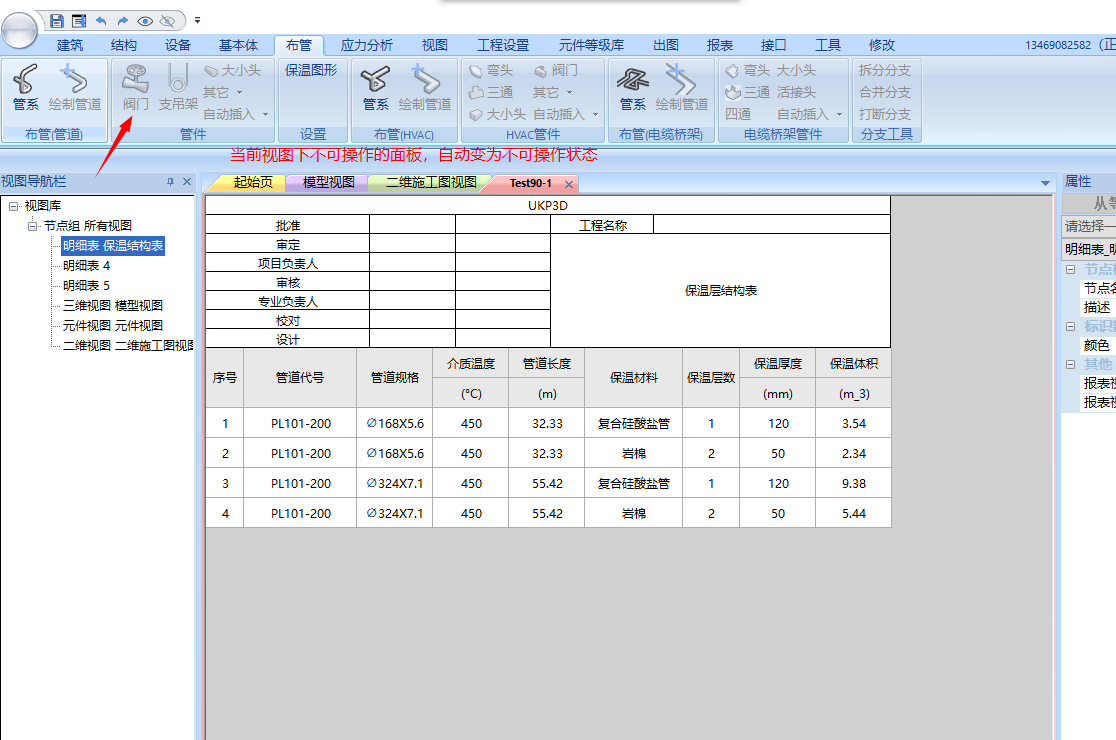Viewport: 1116px width, 740px height.
Task: Click the 保温图形 button in 设置 group
Action: (311, 70)
